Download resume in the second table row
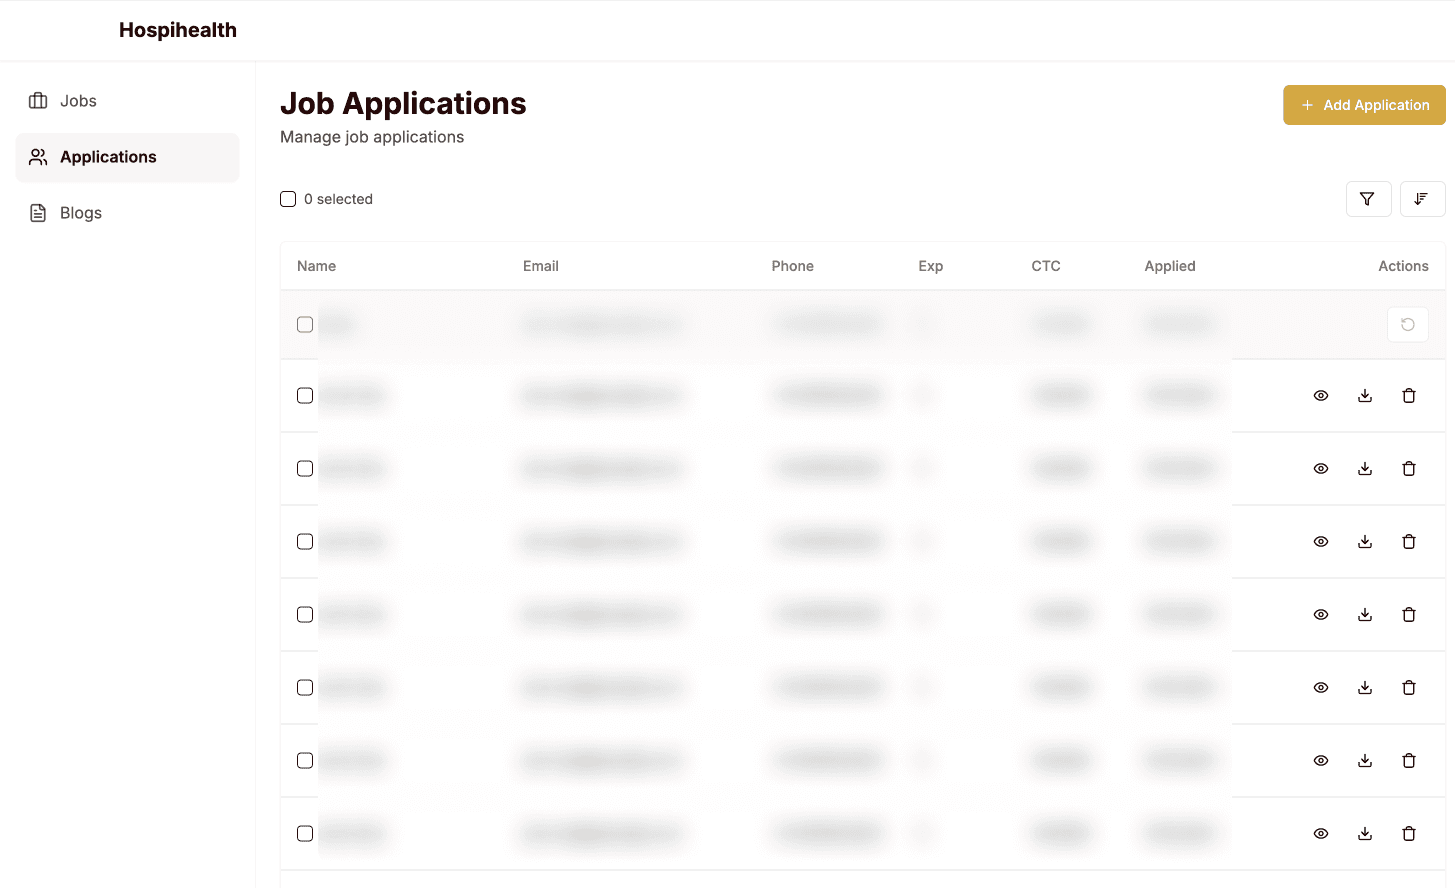Image resolution: width=1455 pixels, height=888 pixels. pyautogui.click(x=1364, y=396)
